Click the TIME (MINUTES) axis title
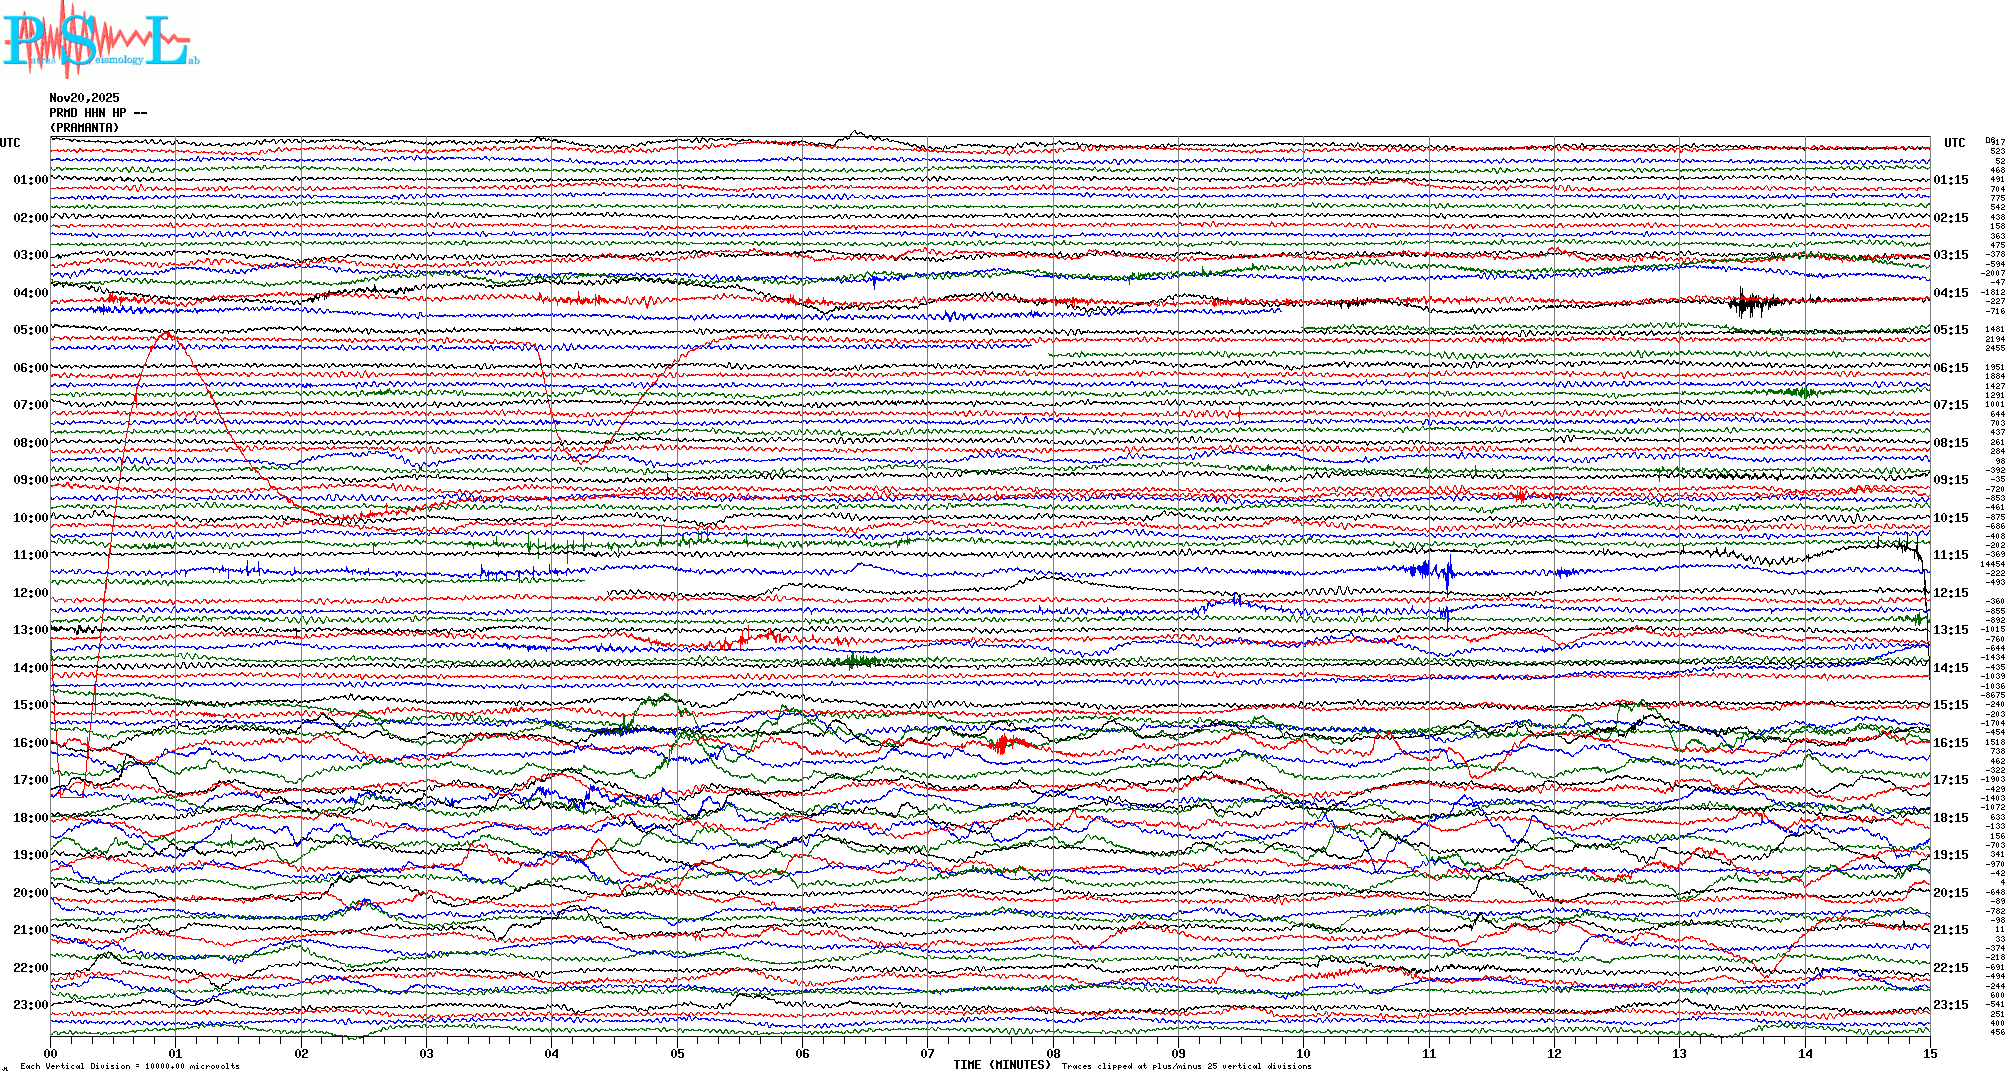Screen dimensions: 2010x1080 coord(1001,1065)
